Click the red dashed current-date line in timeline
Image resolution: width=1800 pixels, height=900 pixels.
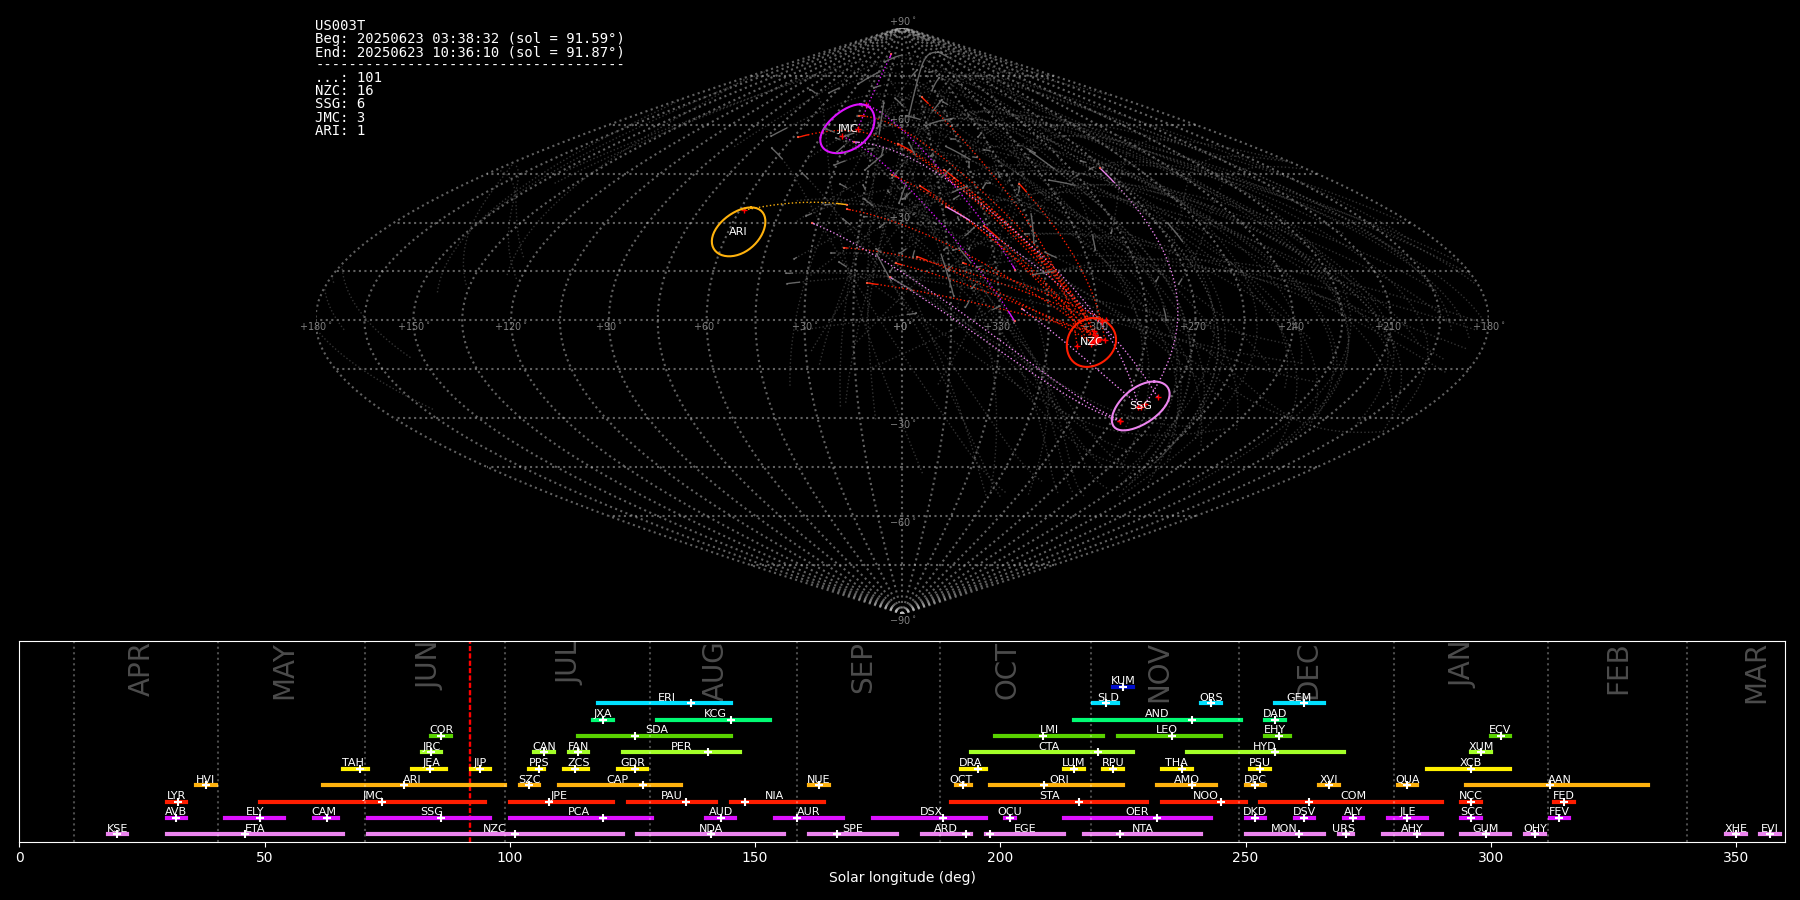click(x=470, y=741)
